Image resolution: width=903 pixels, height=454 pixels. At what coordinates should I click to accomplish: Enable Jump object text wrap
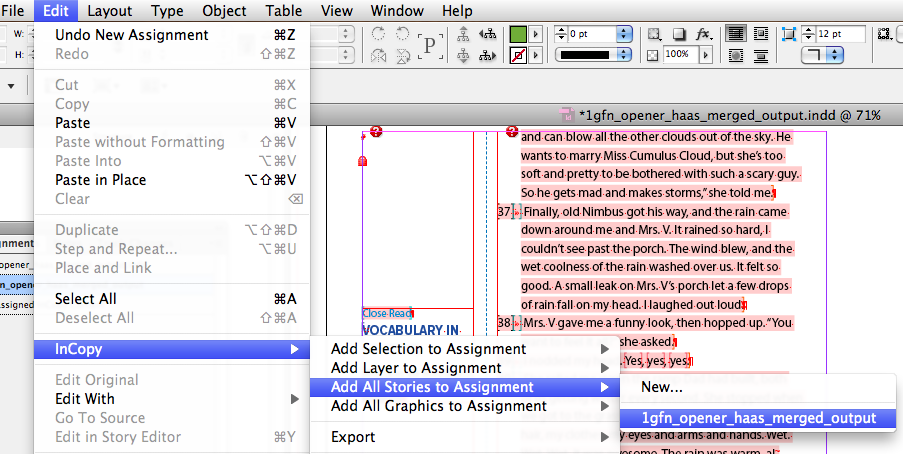click(761, 56)
